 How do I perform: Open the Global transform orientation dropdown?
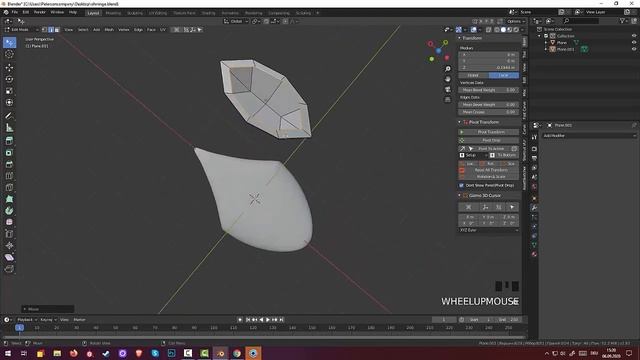pyautogui.click(x=236, y=21)
